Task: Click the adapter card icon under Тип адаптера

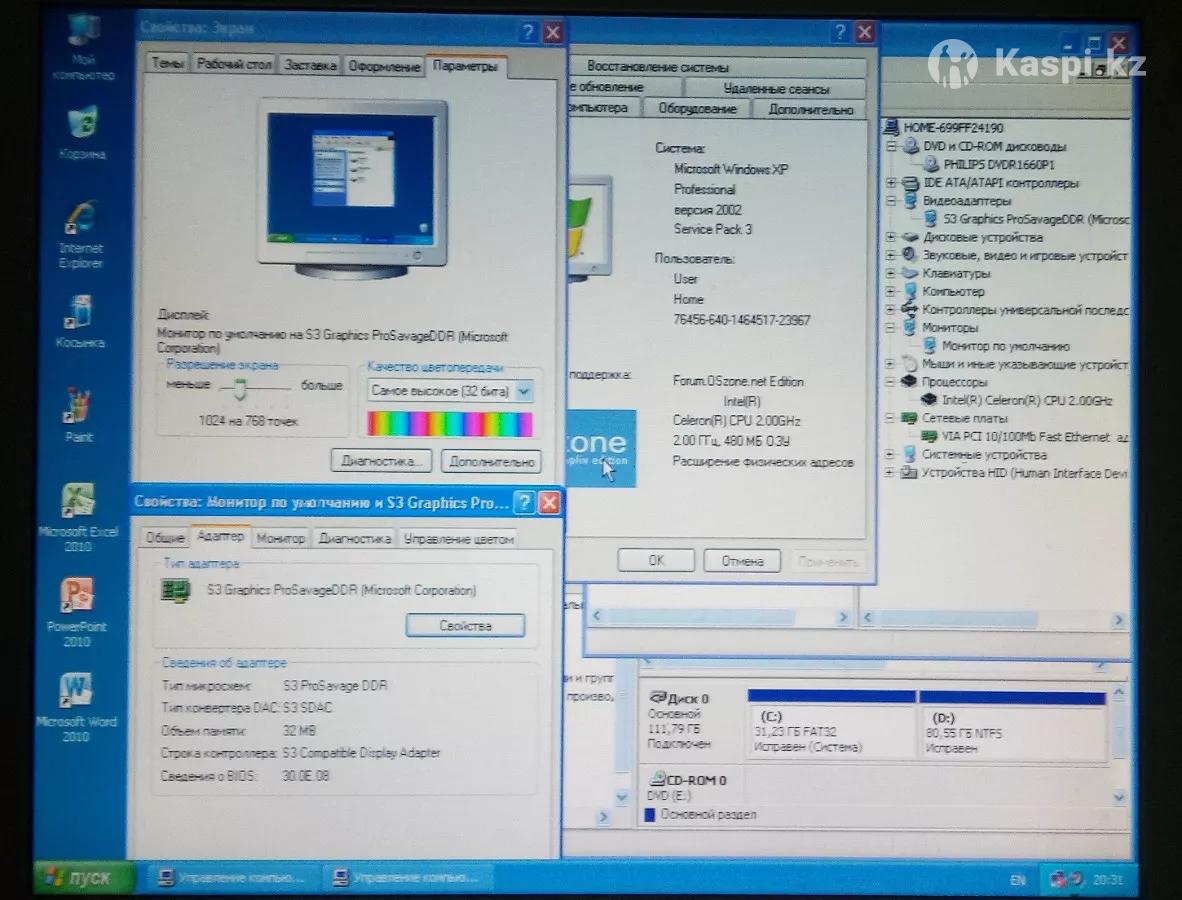Action: coord(176,590)
